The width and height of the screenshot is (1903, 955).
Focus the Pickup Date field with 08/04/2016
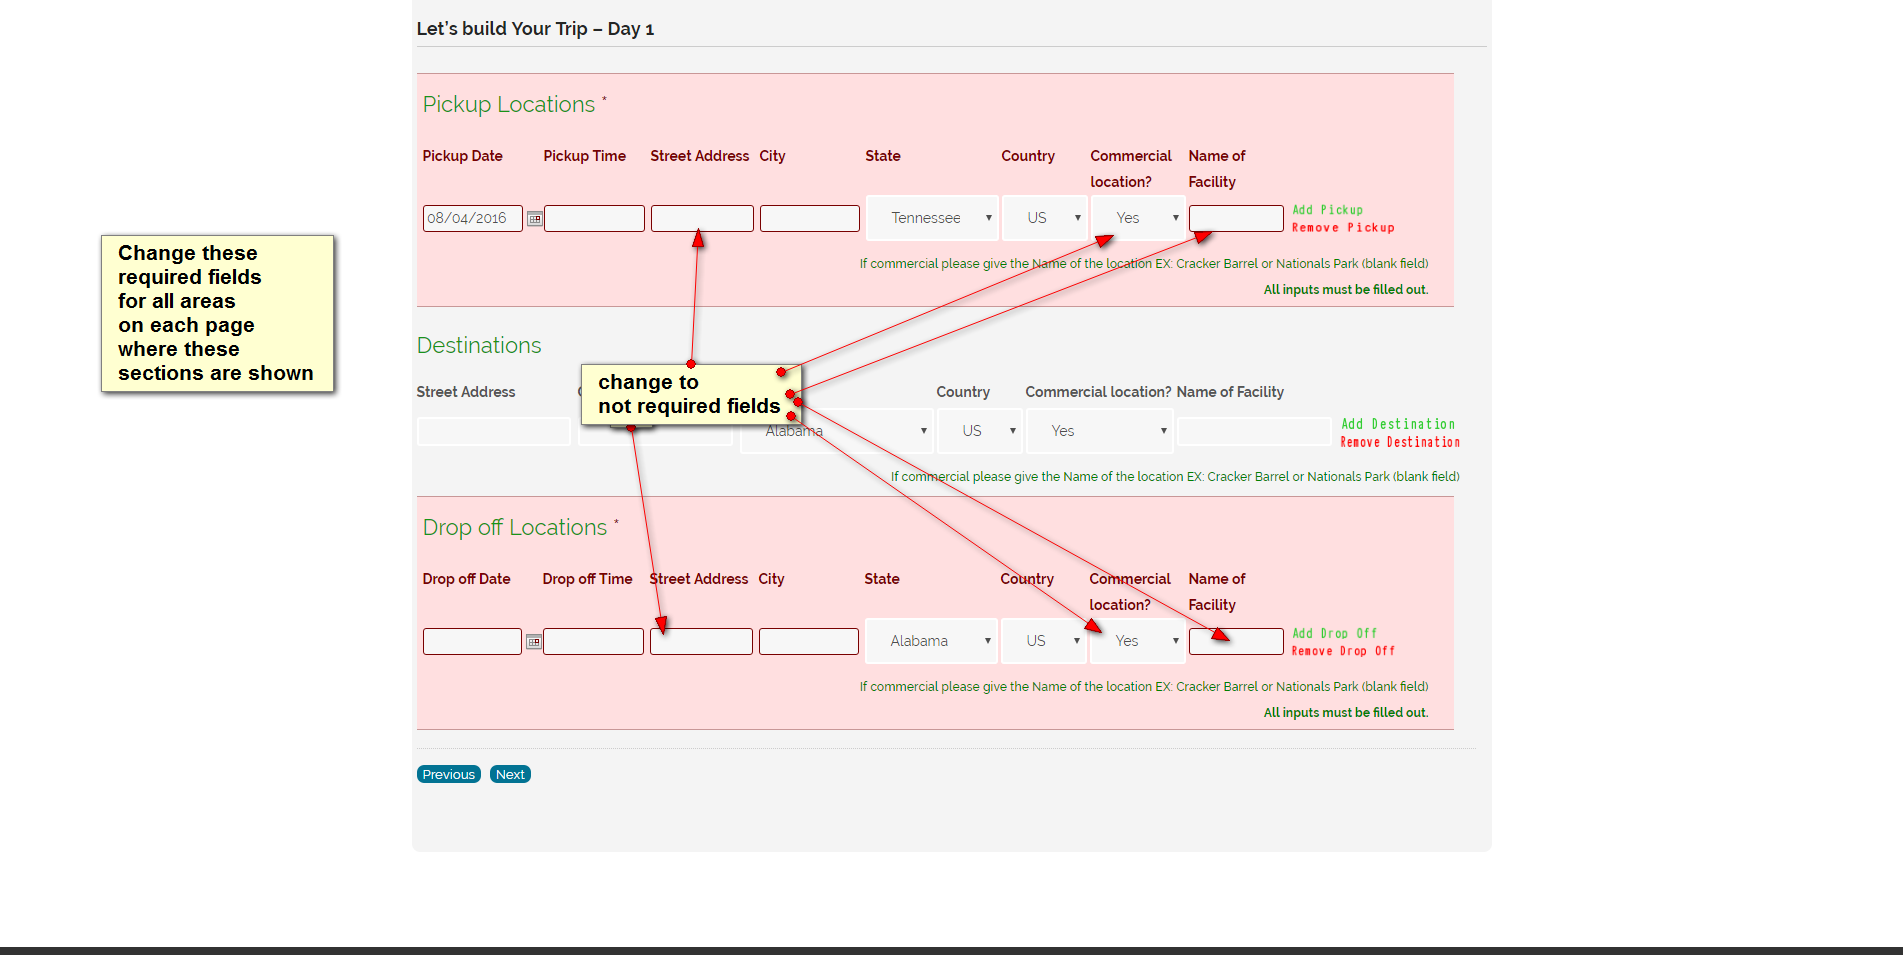[x=473, y=218]
